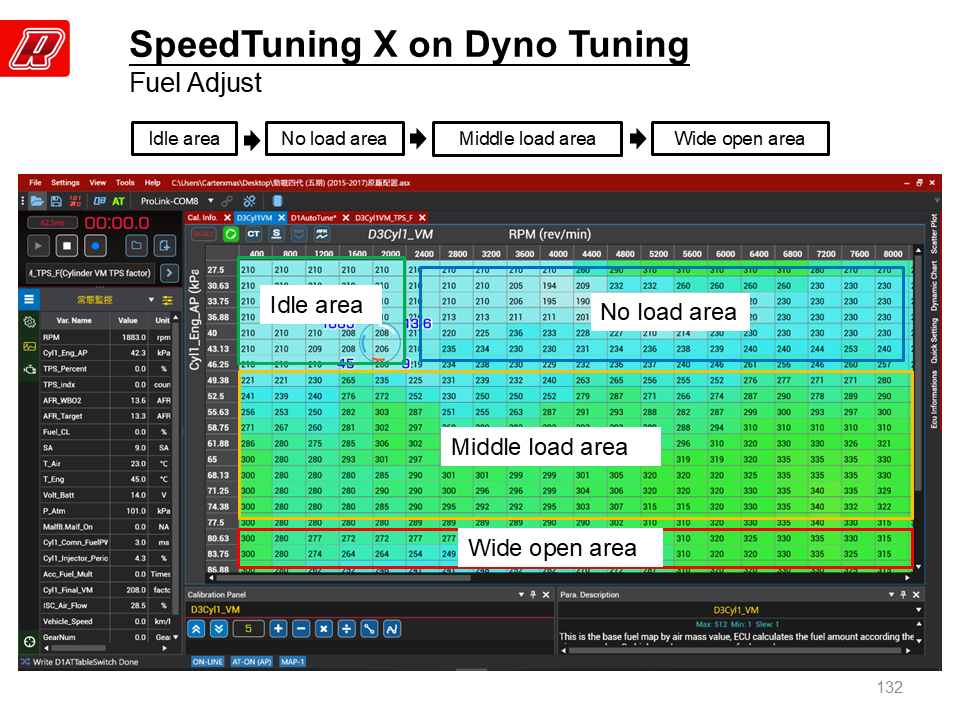Toggle the red SCALE button
The image size is (960, 720).
tap(204, 234)
